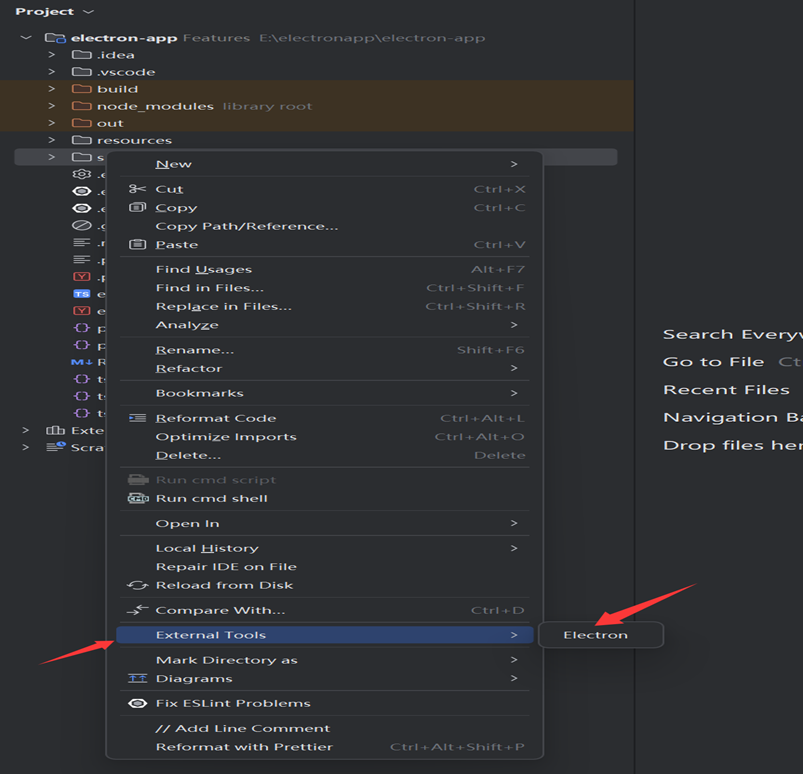Screen dimensions: 803x774
Task: Choose Reformat with Prettier
Action: (244, 747)
